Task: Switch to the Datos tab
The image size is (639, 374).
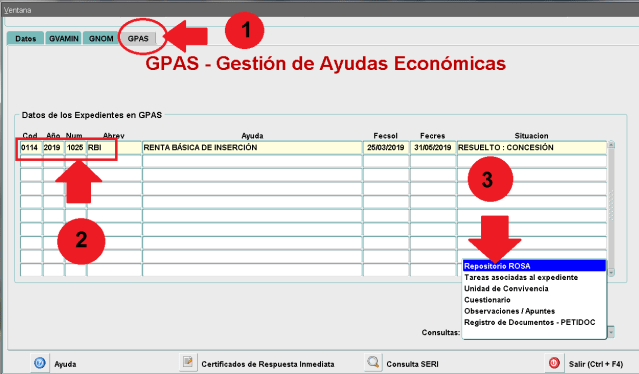Action: (25, 38)
